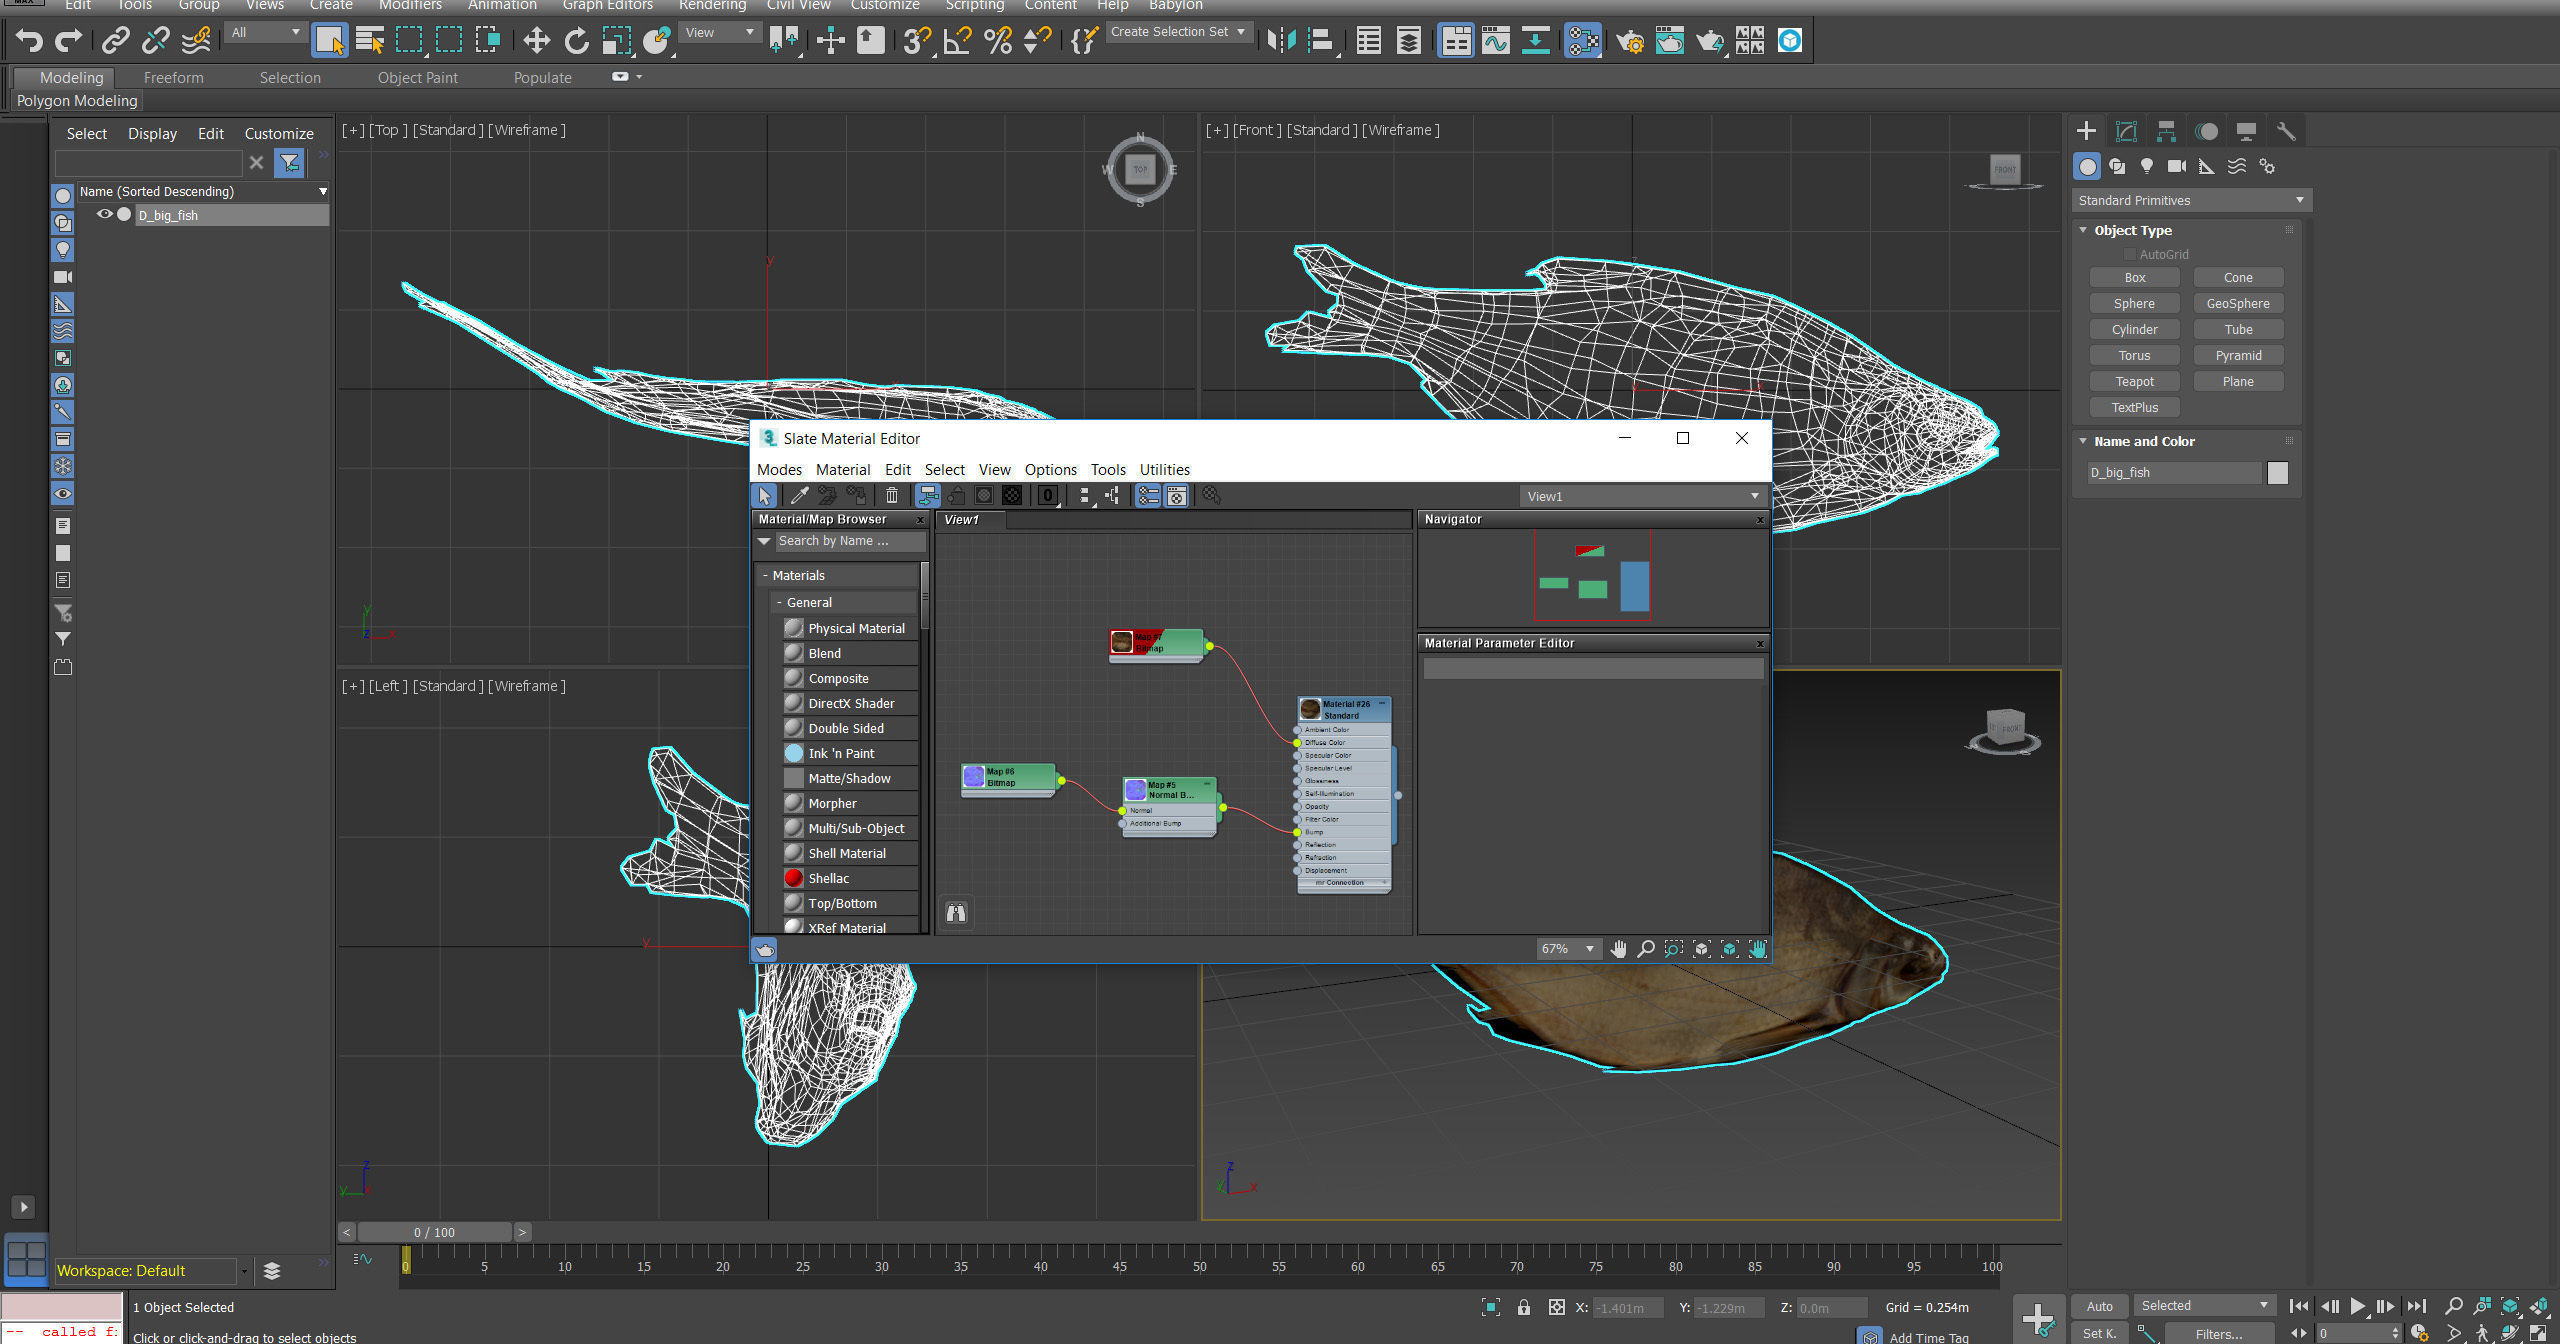Open the Selected key filter dropdown
The image size is (2560, 1344).
point(2204,1306)
